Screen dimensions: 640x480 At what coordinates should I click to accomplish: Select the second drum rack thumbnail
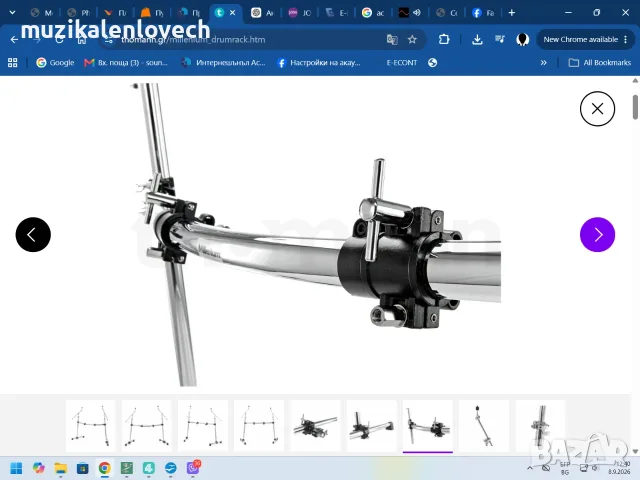(x=147, y=425)
